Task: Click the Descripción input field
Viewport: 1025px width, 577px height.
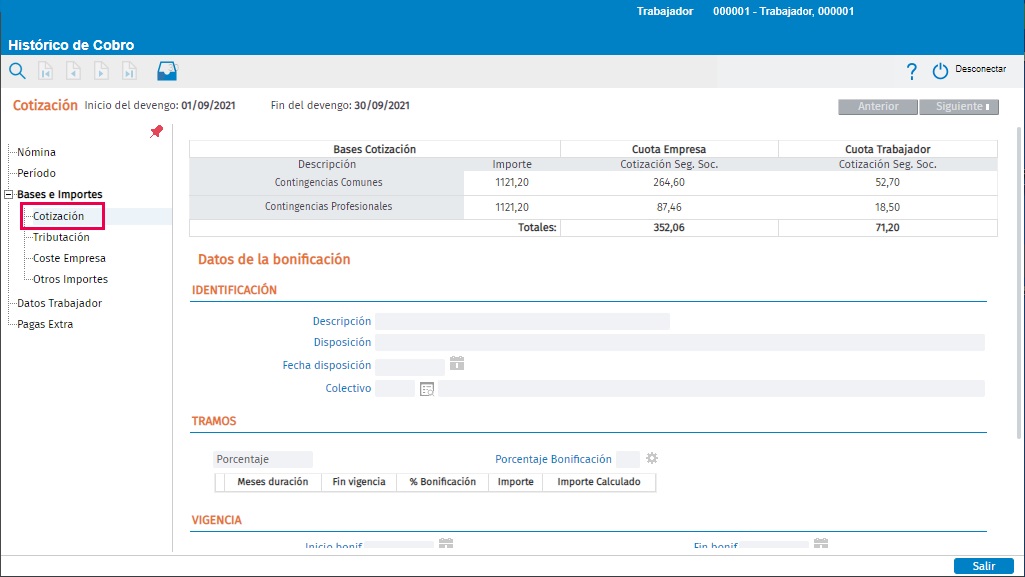Action: 522,321
